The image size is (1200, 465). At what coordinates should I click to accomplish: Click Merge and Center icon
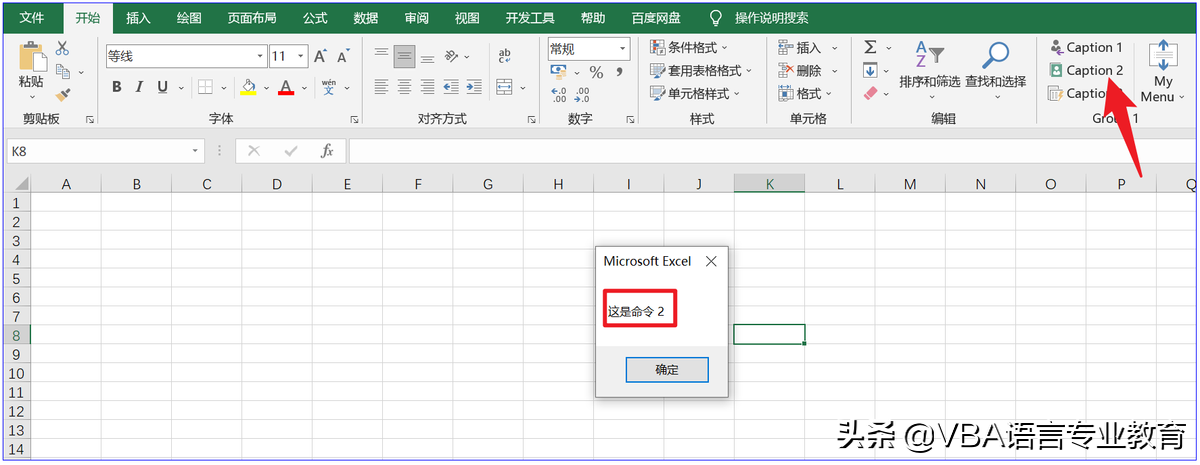pos(504,87)
